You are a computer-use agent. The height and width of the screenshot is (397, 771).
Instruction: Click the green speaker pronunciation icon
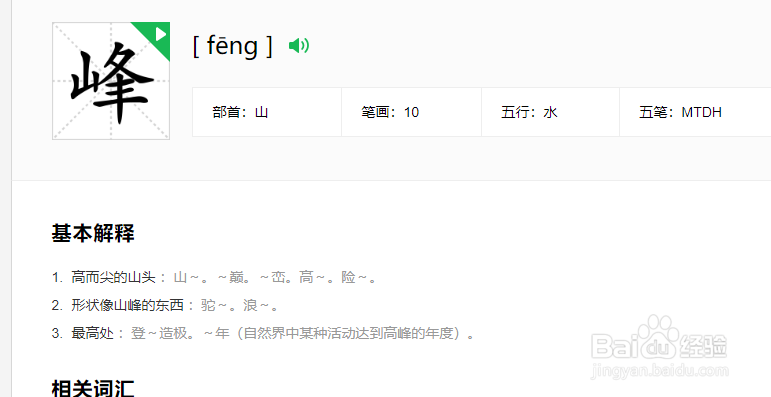(x=298, y=46)
